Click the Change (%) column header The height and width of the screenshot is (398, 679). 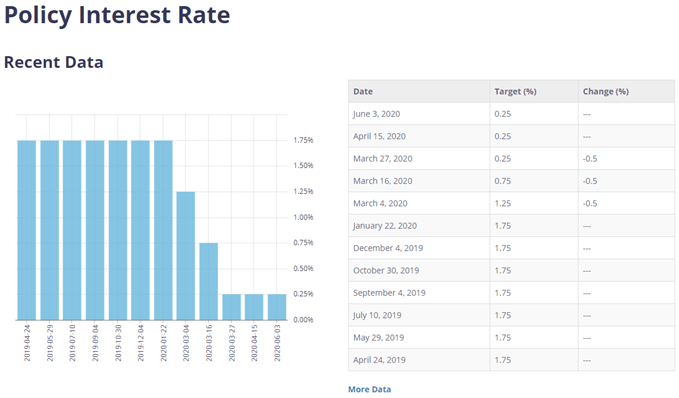click(x=626, y=91)
